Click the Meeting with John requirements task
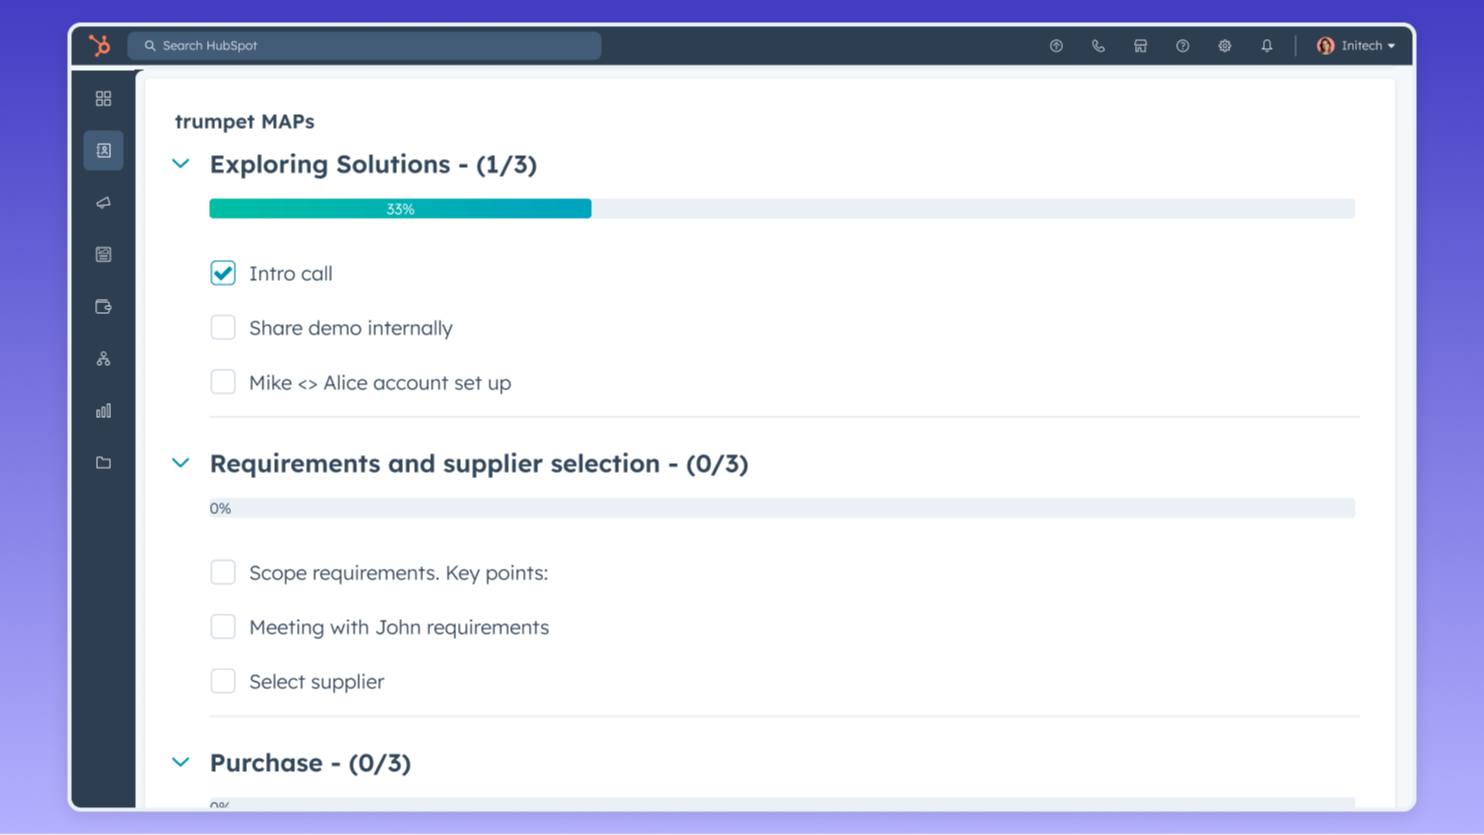The width and height of the screenshot is (1484, 835). [x=398, y=627]
